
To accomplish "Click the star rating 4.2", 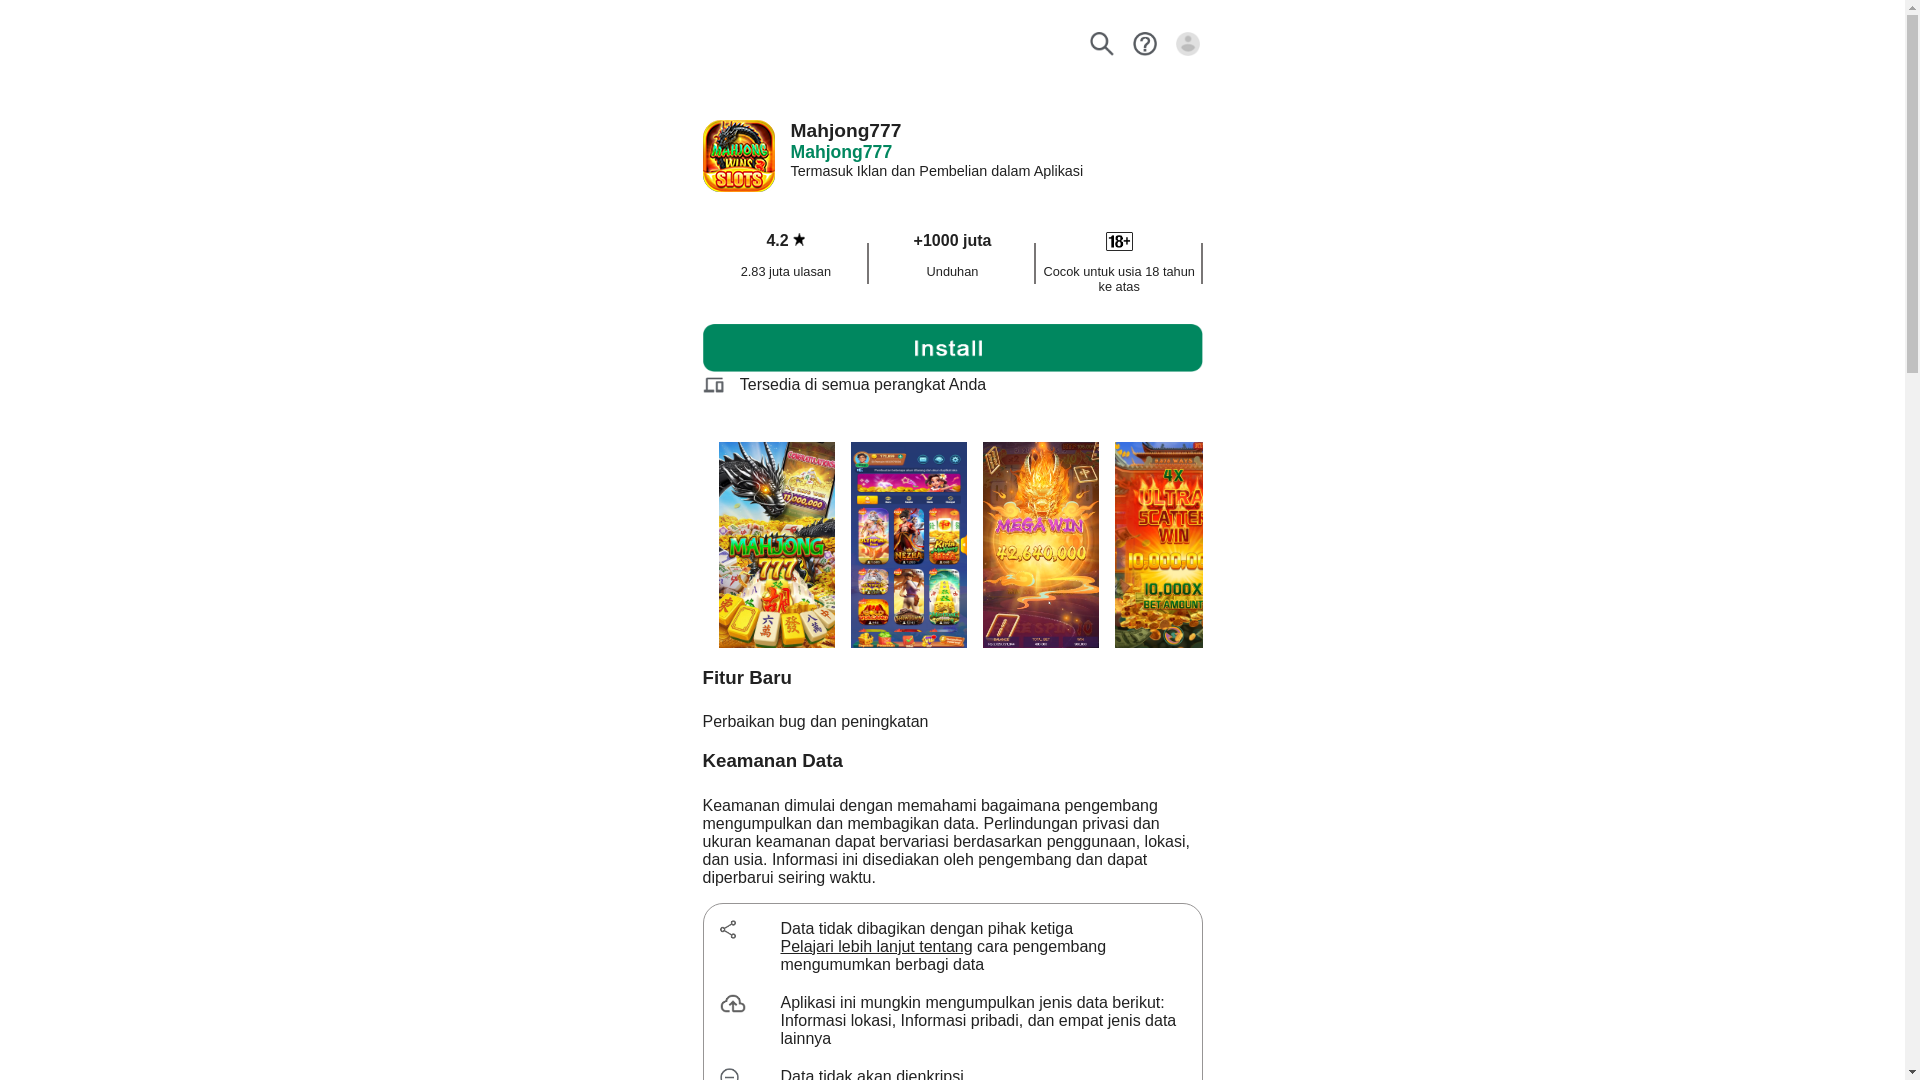I will 786,241.
